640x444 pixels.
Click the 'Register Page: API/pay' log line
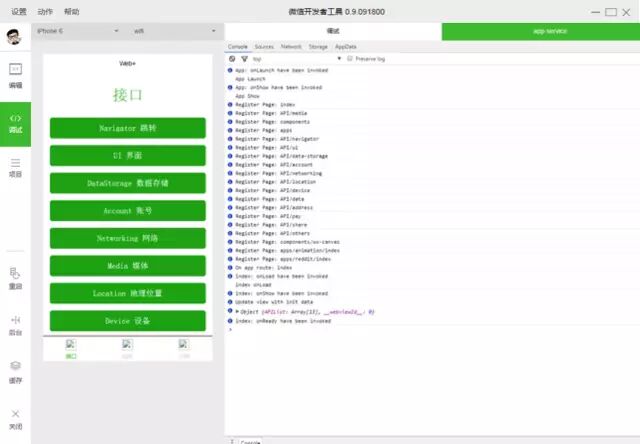(268, 216)
